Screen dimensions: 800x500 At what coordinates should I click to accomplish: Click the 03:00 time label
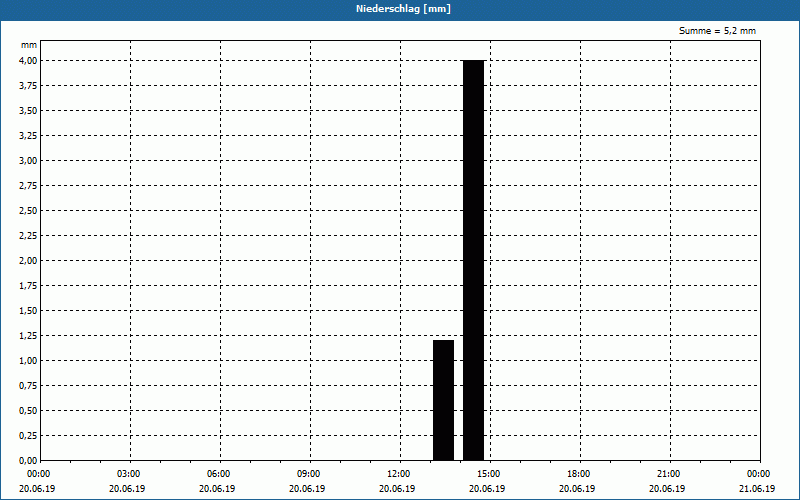(x=129, y=474)
